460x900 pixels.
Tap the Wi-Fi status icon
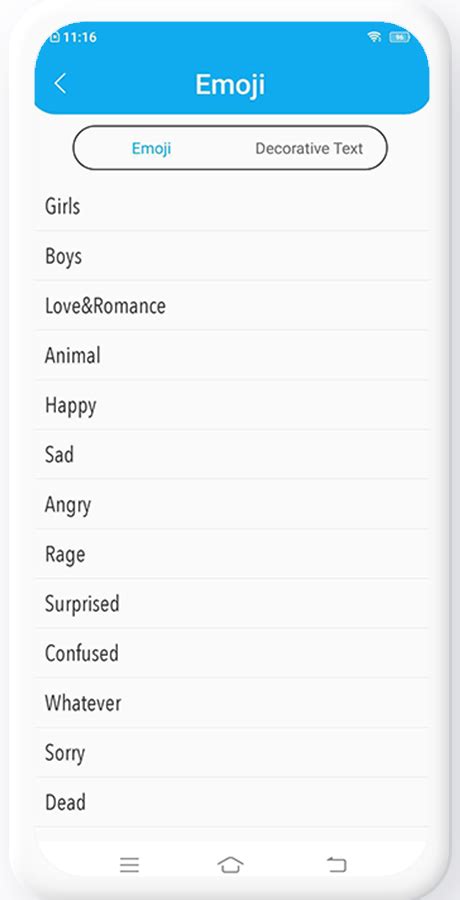click(x=374, y=37)
